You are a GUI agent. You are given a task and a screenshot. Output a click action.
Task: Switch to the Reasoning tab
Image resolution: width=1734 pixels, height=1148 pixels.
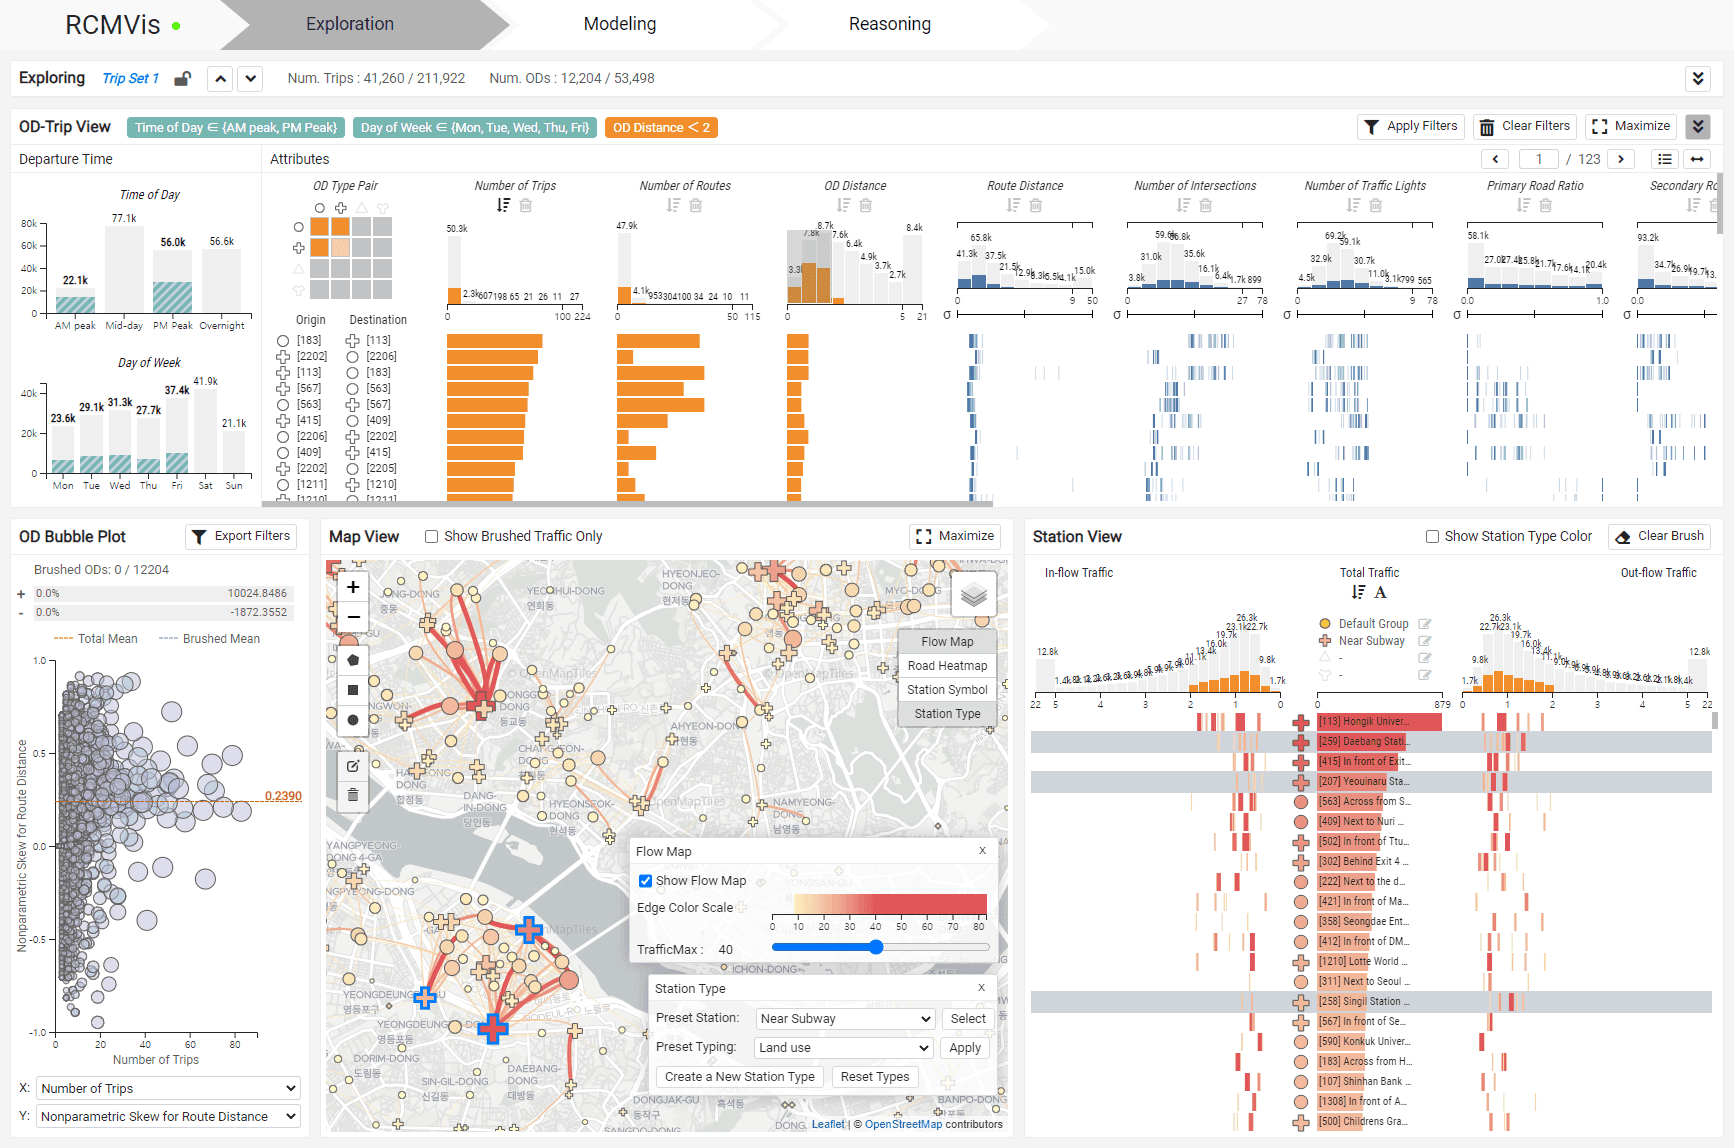click(889, 23)
